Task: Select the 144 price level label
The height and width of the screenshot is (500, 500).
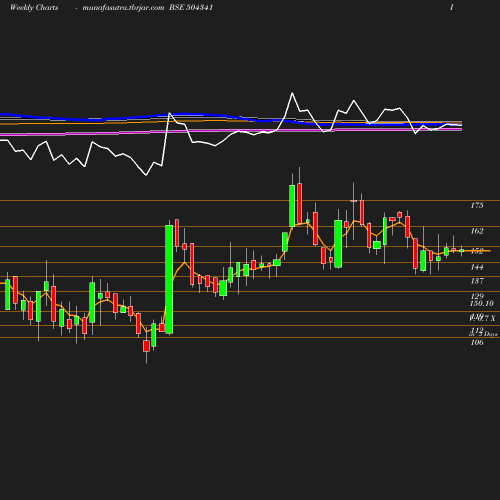Action: 477,267
